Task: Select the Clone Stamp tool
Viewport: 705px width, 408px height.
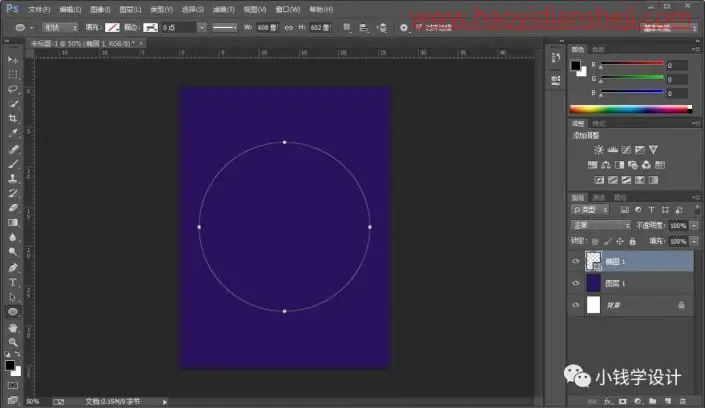Action: 13,179
